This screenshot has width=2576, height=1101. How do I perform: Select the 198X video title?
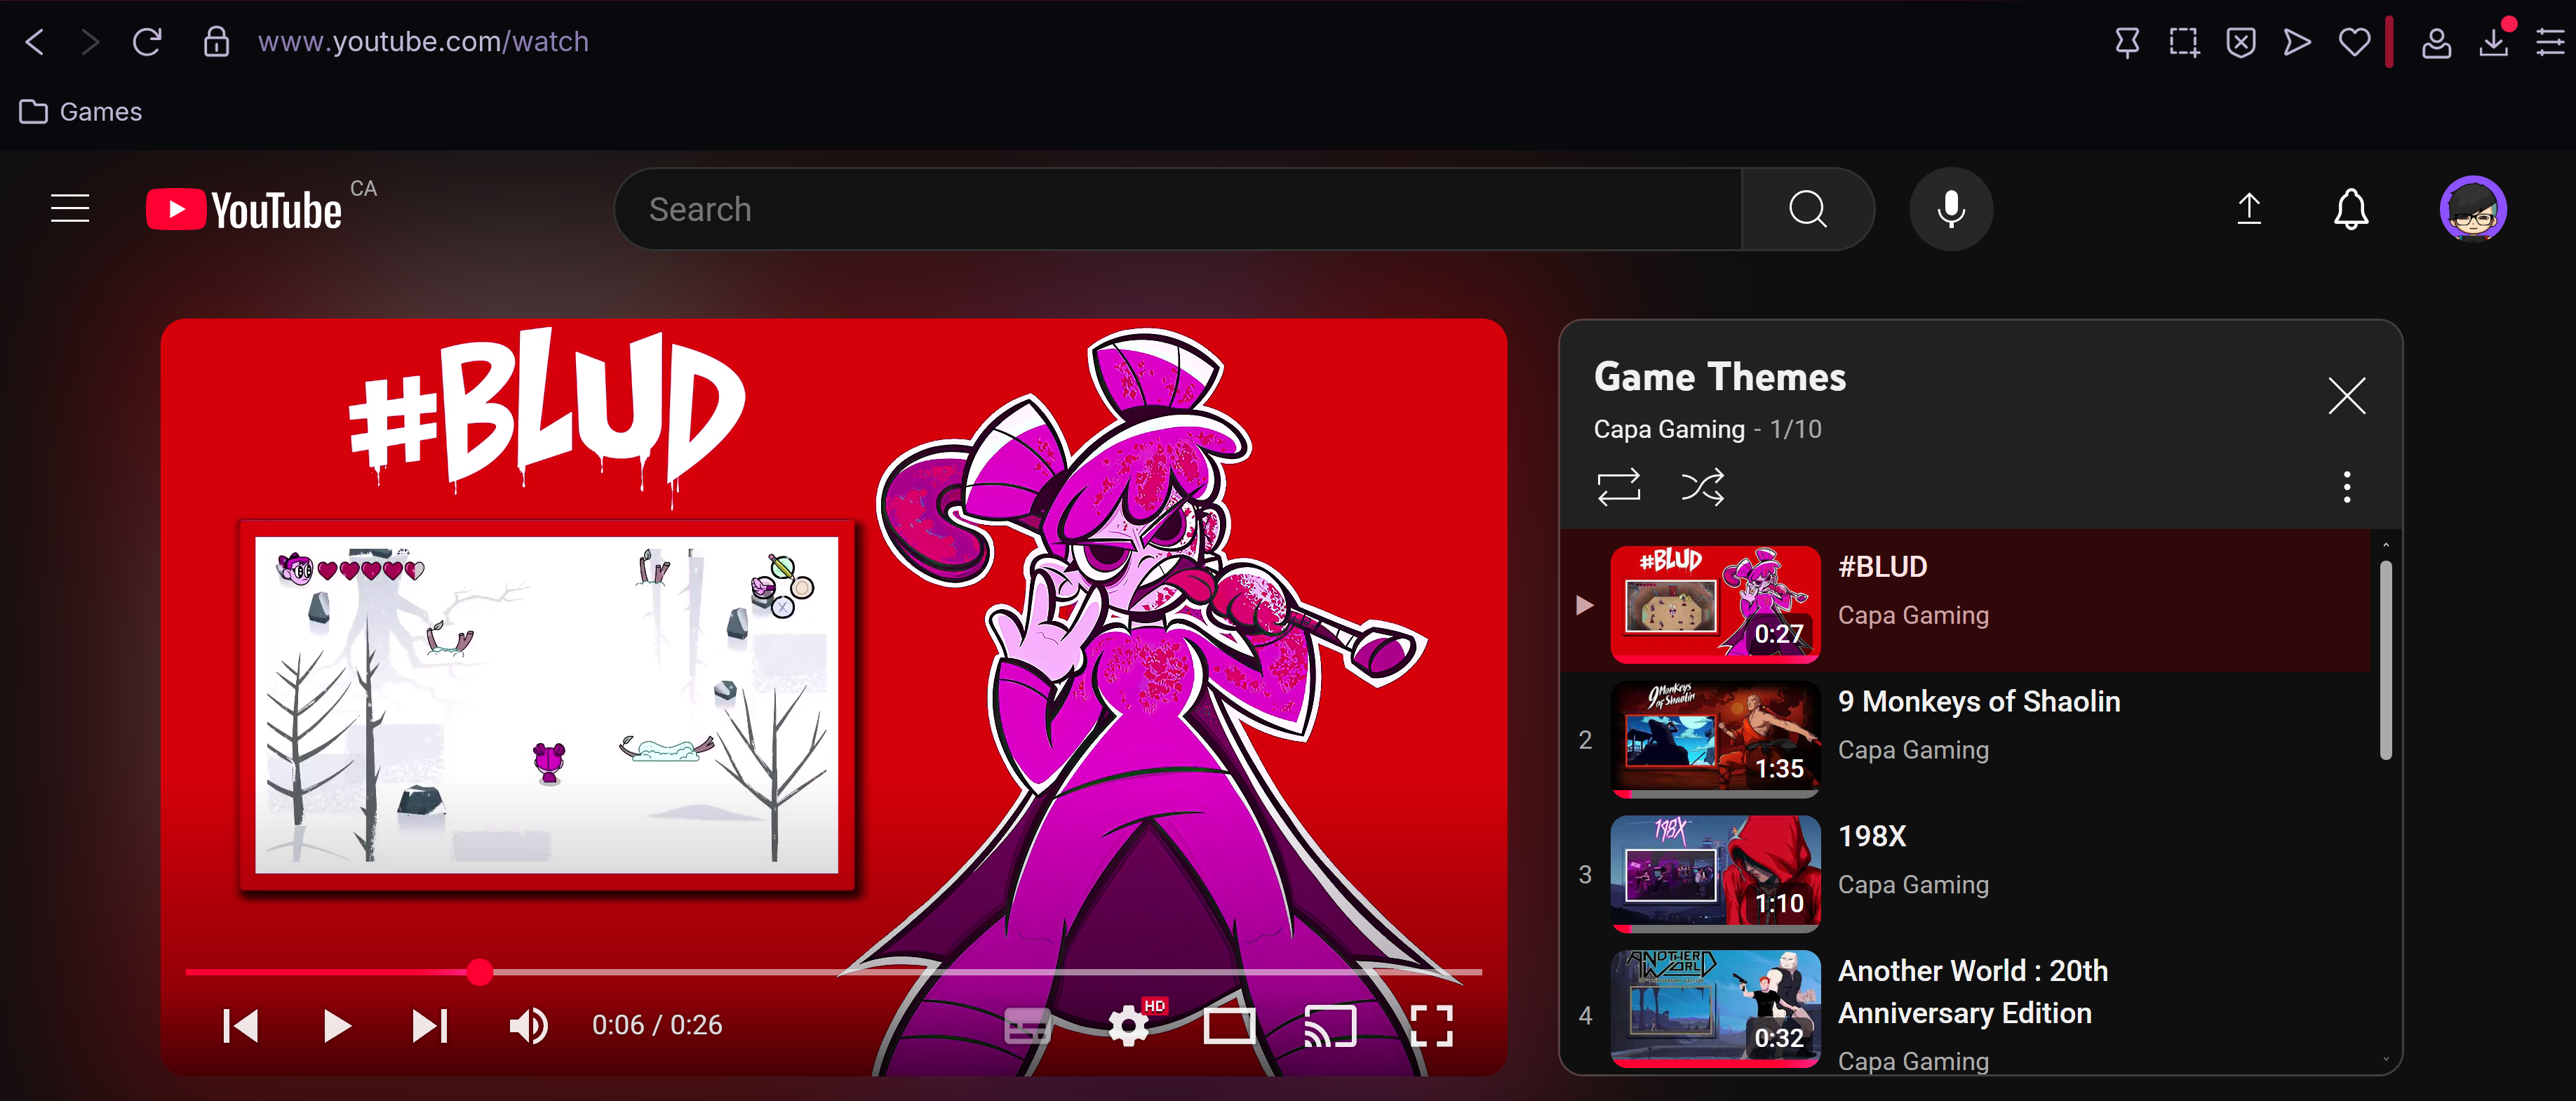[x=1872, y=837]
